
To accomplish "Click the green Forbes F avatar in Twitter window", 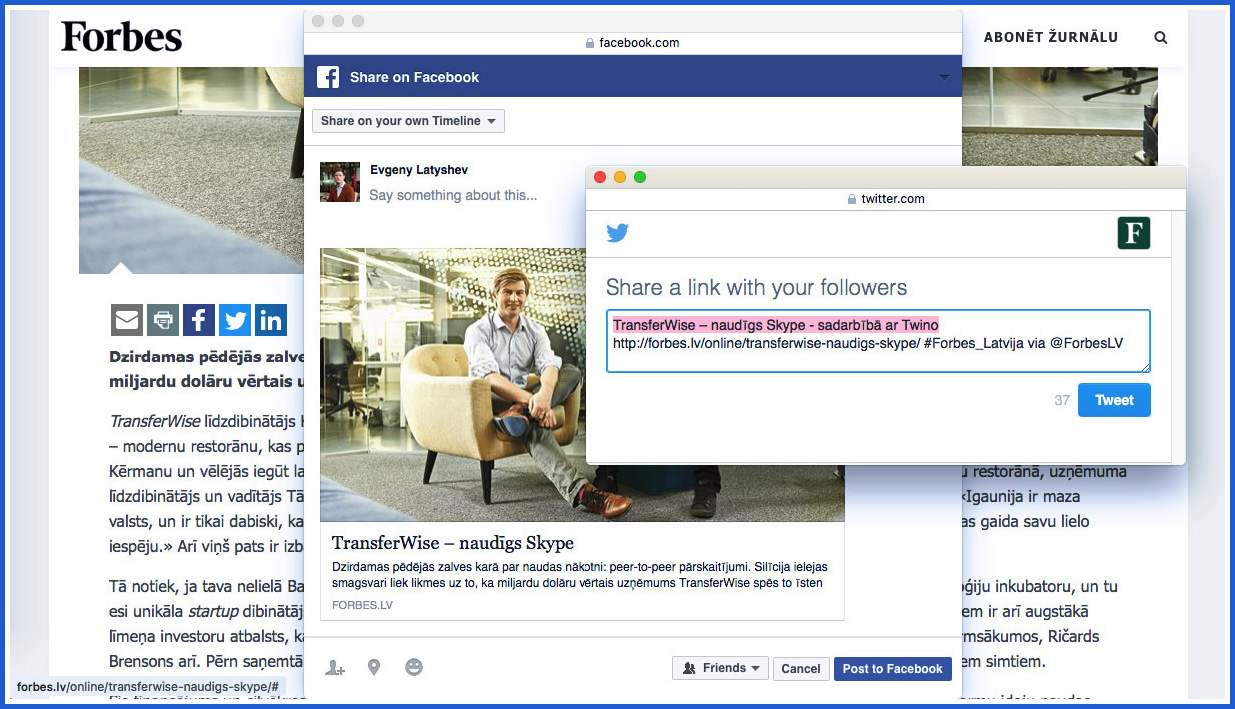I will click(x=1134, y=233).
